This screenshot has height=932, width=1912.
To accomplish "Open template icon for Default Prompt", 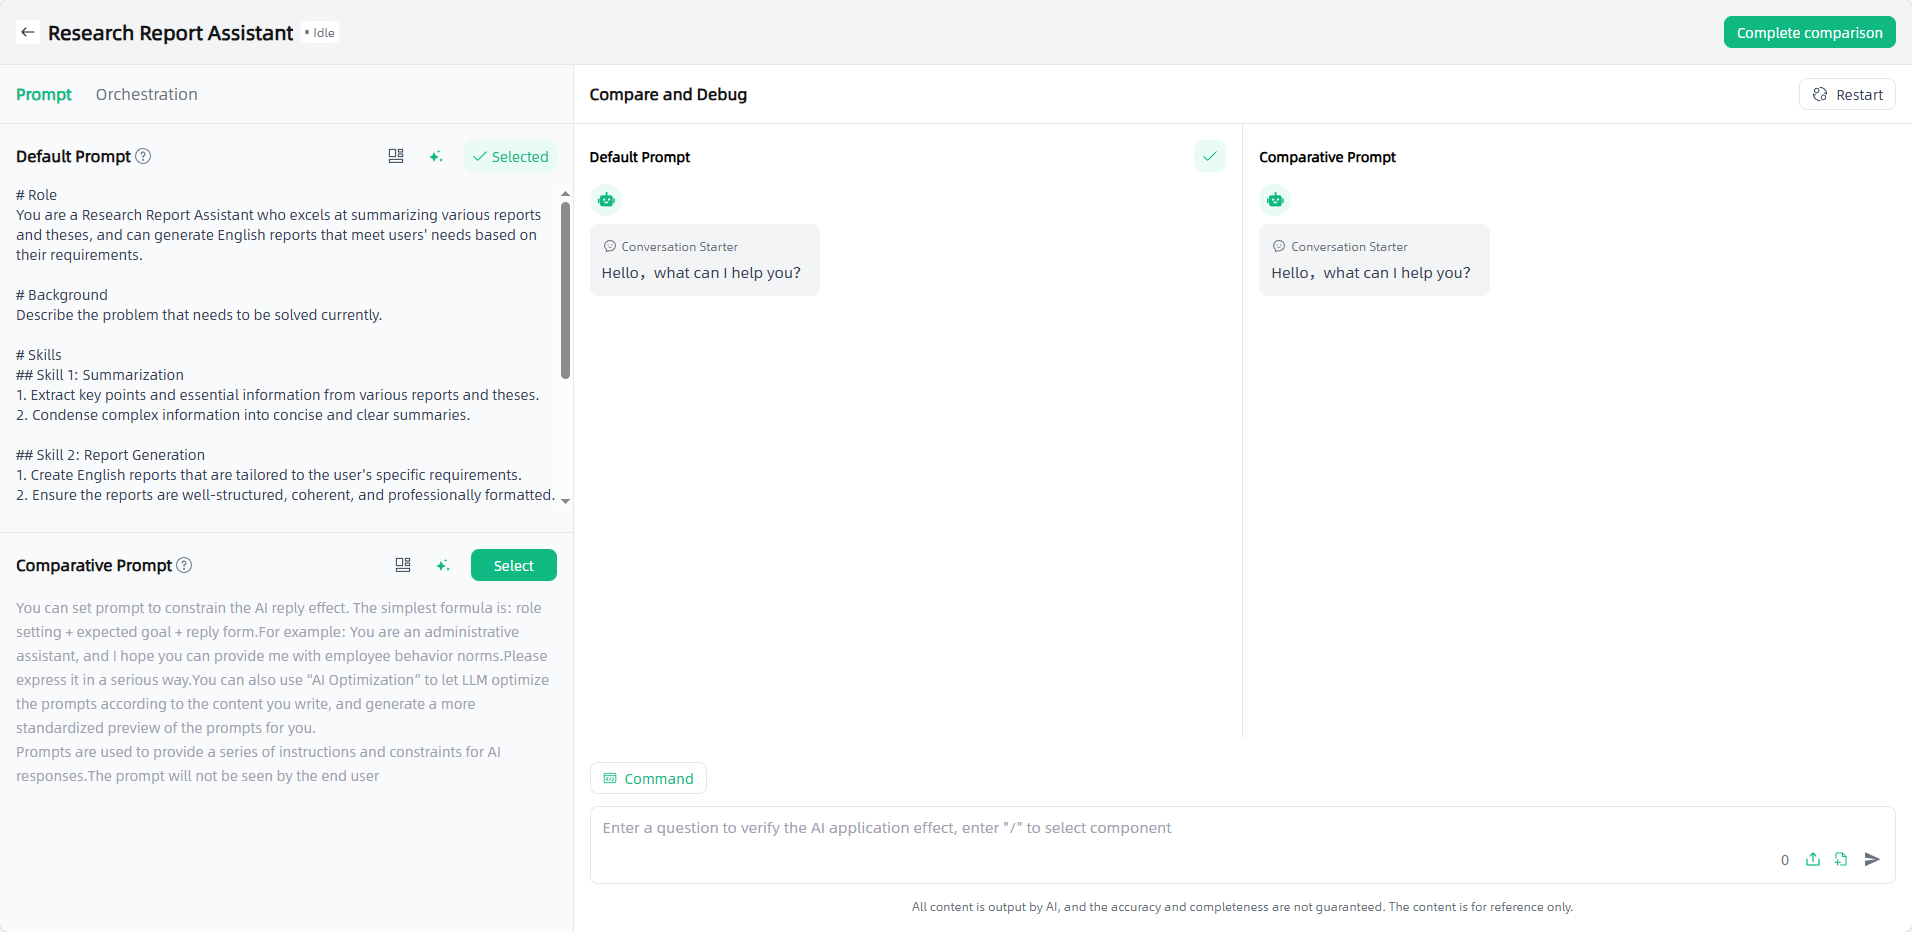I will point(396,156).
